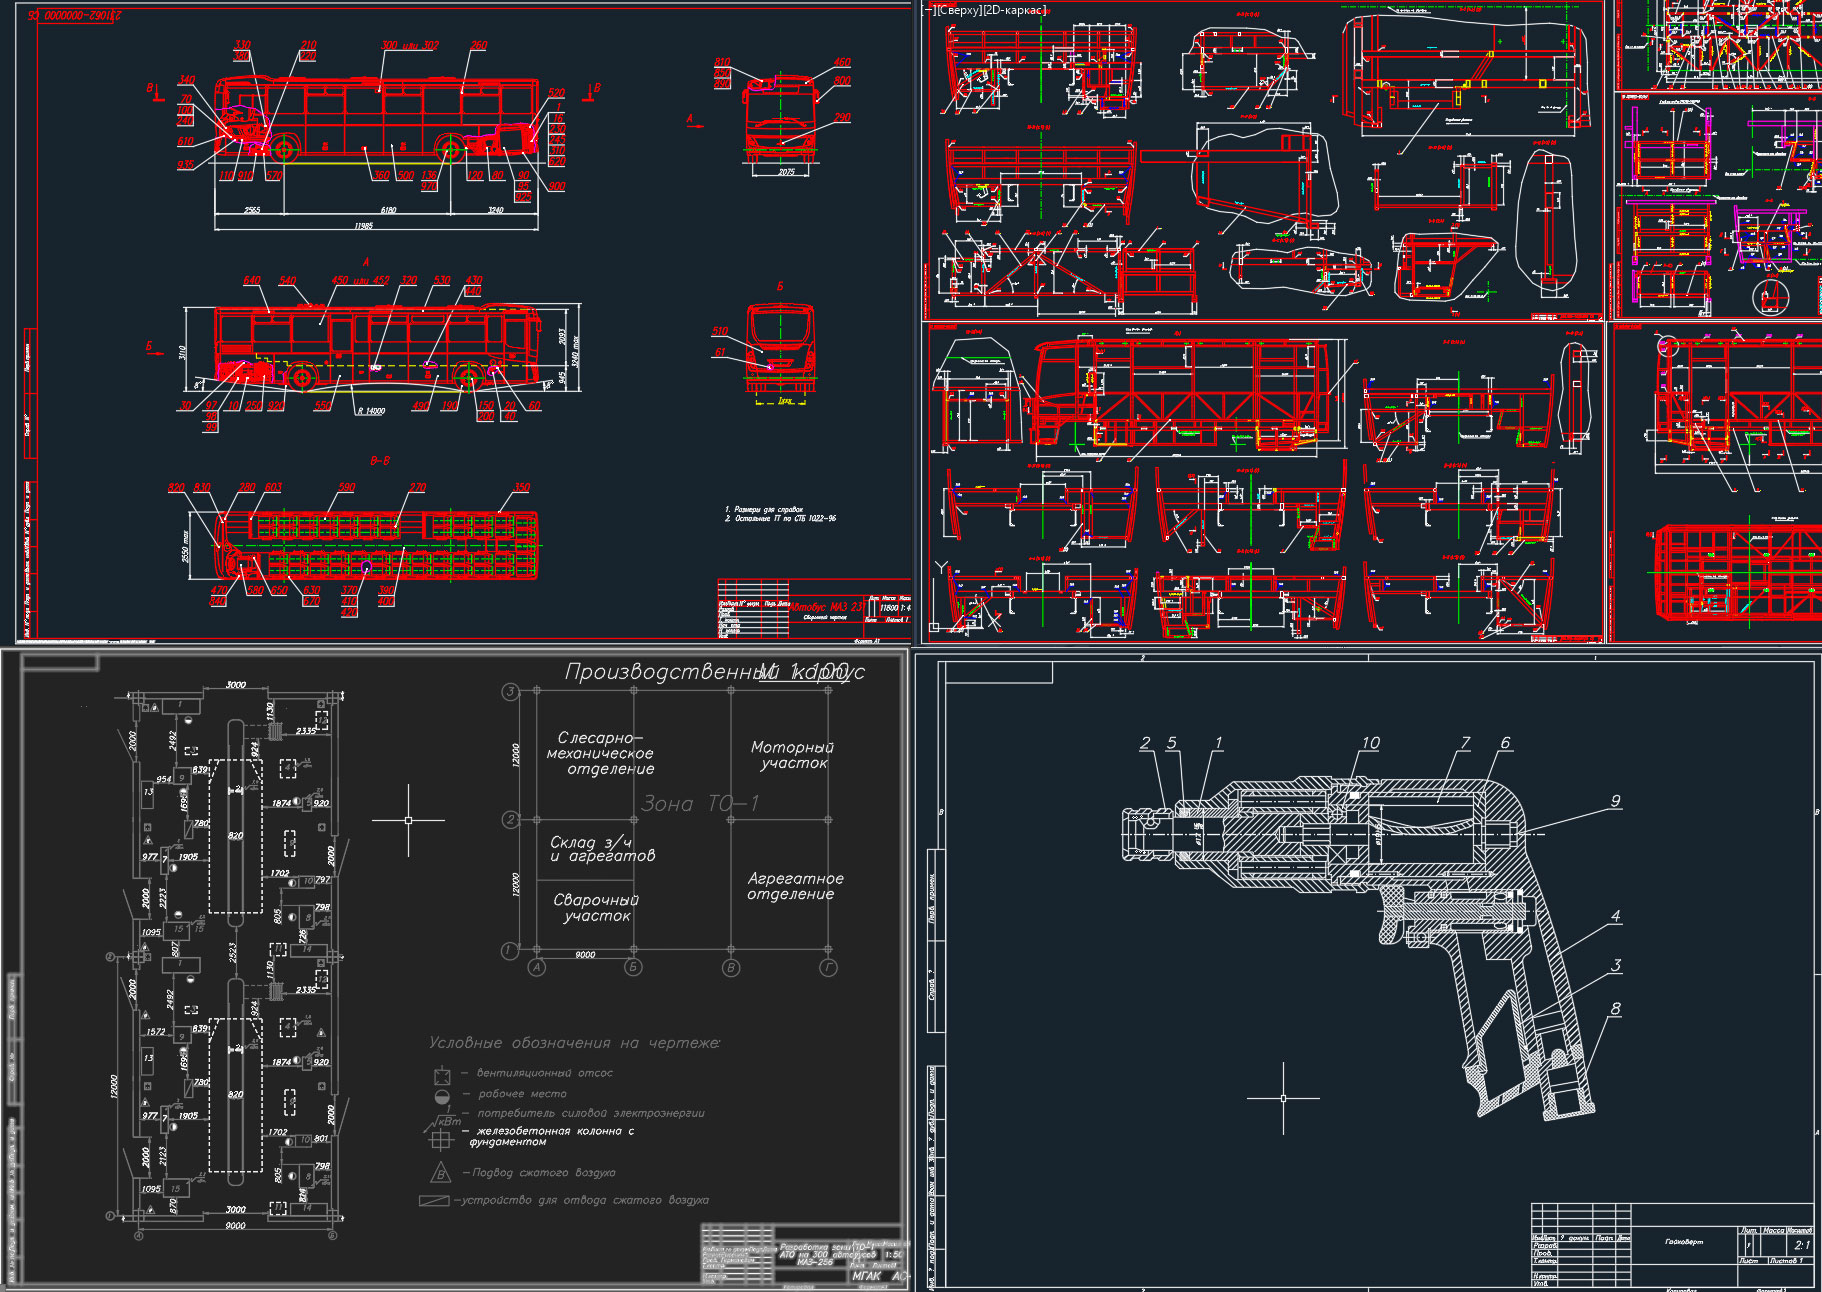Click grid axis bubble 3

510,691
